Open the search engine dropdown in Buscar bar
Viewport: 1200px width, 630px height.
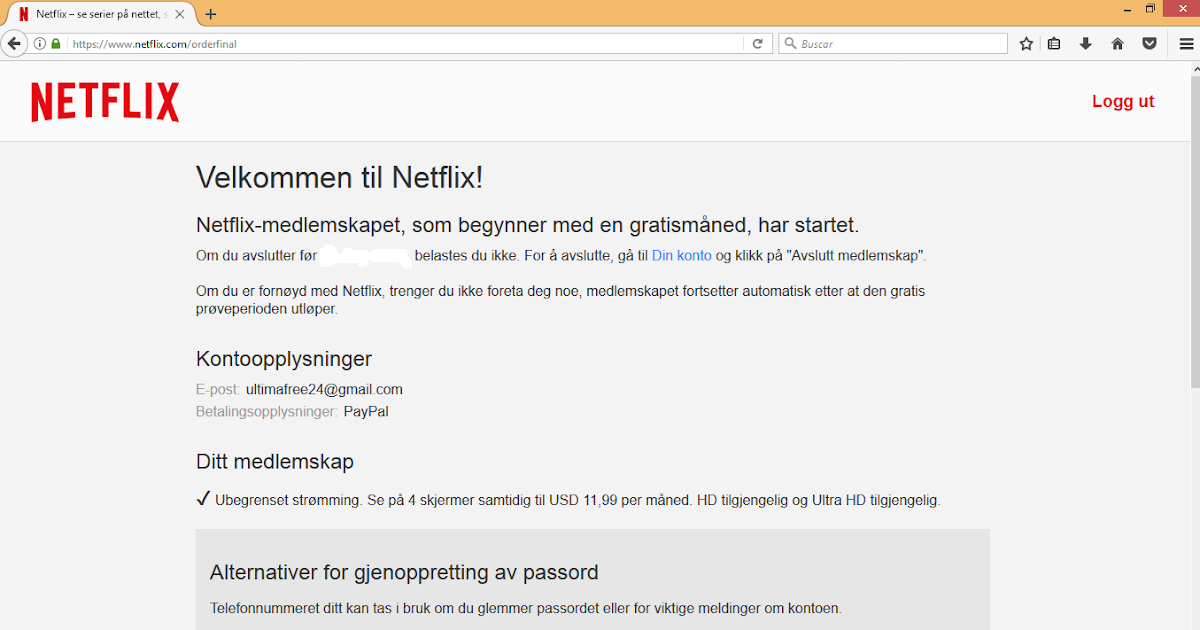tap(790, 43)
